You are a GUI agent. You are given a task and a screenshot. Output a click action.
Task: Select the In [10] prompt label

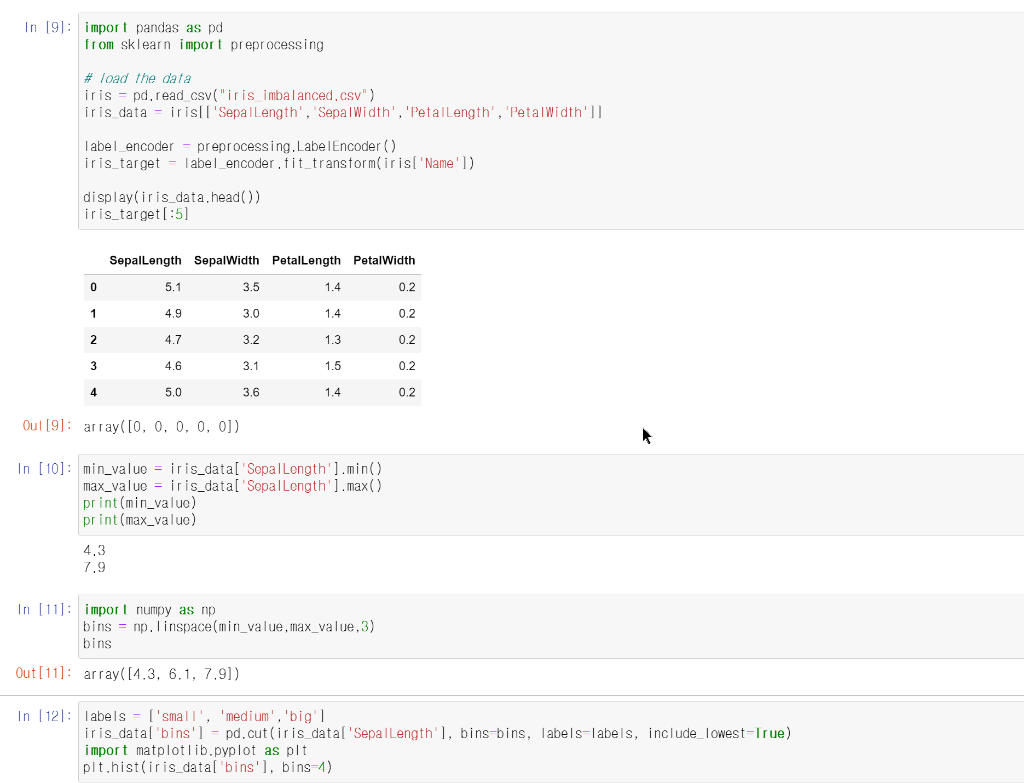coord(44,469)
